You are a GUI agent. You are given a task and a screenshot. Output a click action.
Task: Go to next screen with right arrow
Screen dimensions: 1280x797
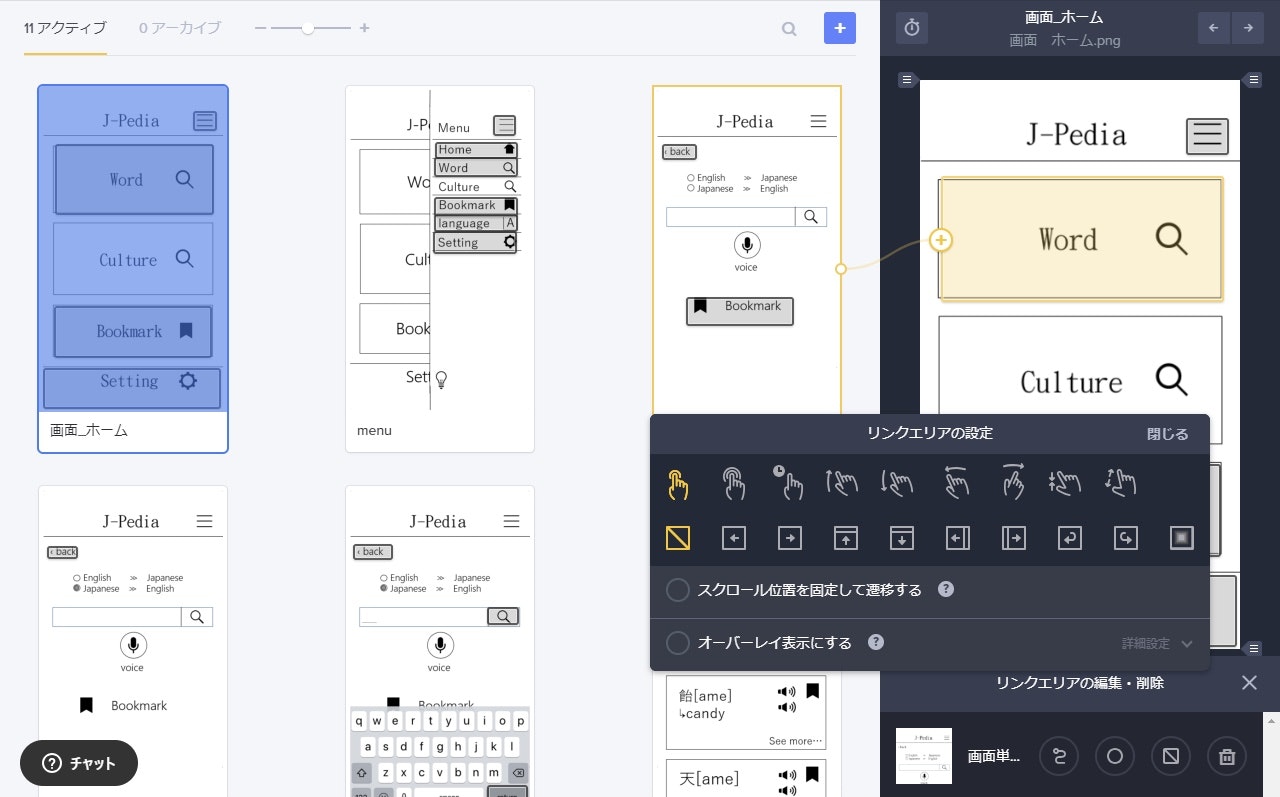[1248, 28]
